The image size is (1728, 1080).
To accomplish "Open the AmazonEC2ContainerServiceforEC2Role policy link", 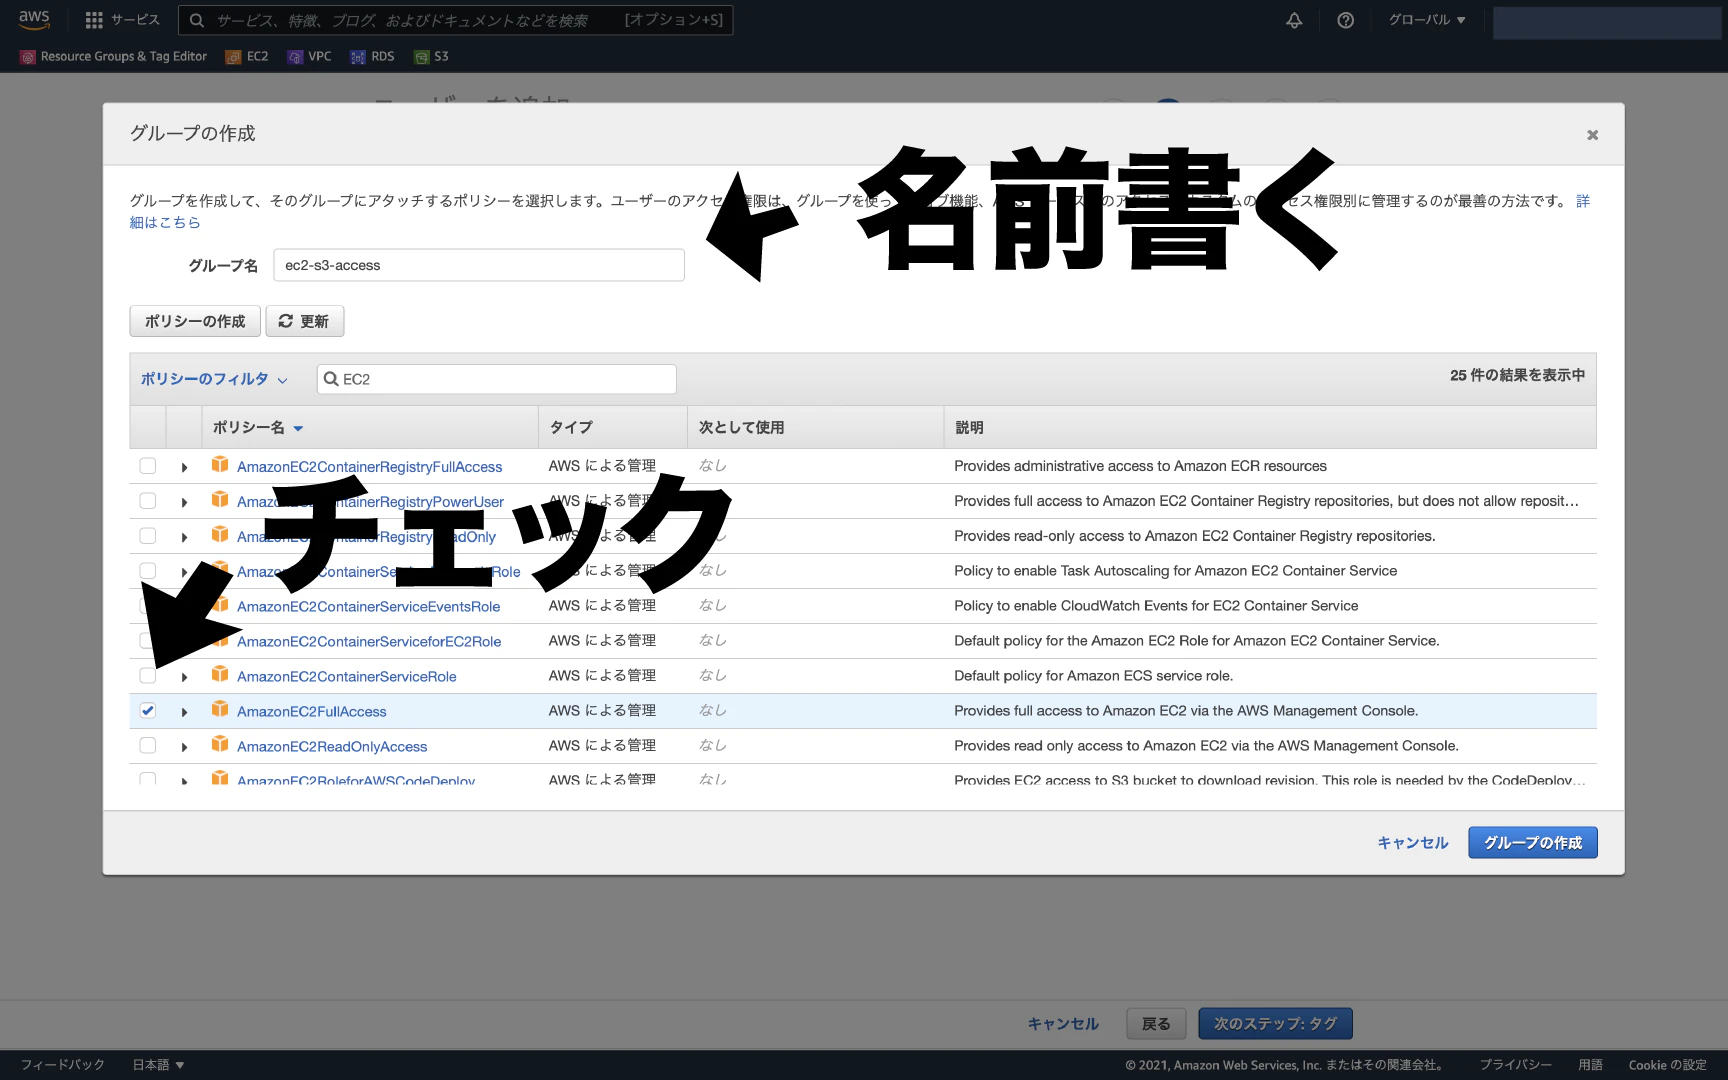I will 369,642.
